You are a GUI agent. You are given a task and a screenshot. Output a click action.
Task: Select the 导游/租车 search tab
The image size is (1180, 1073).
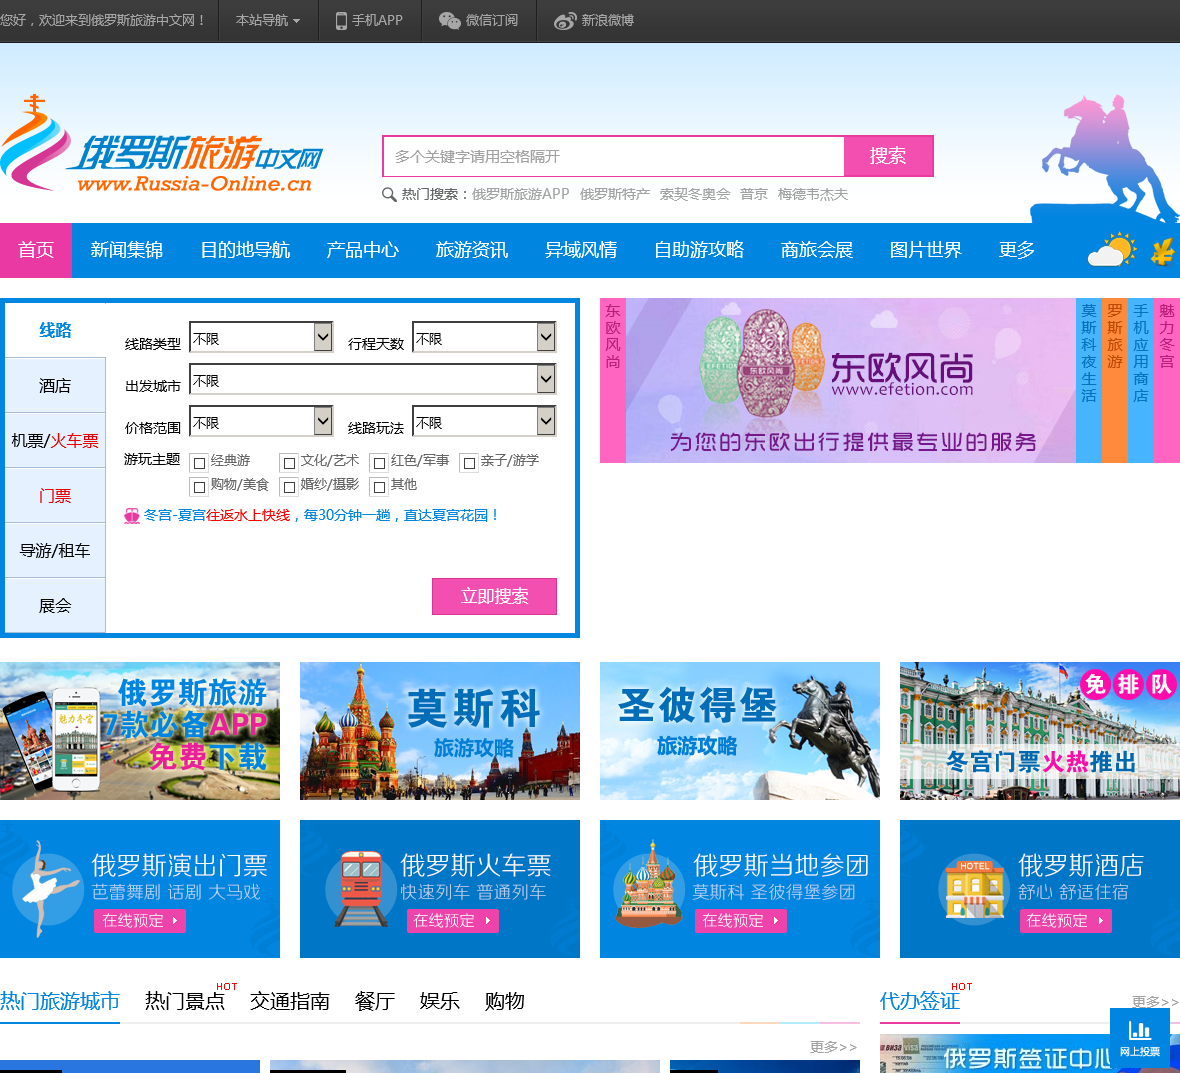[x=55, y=551]
